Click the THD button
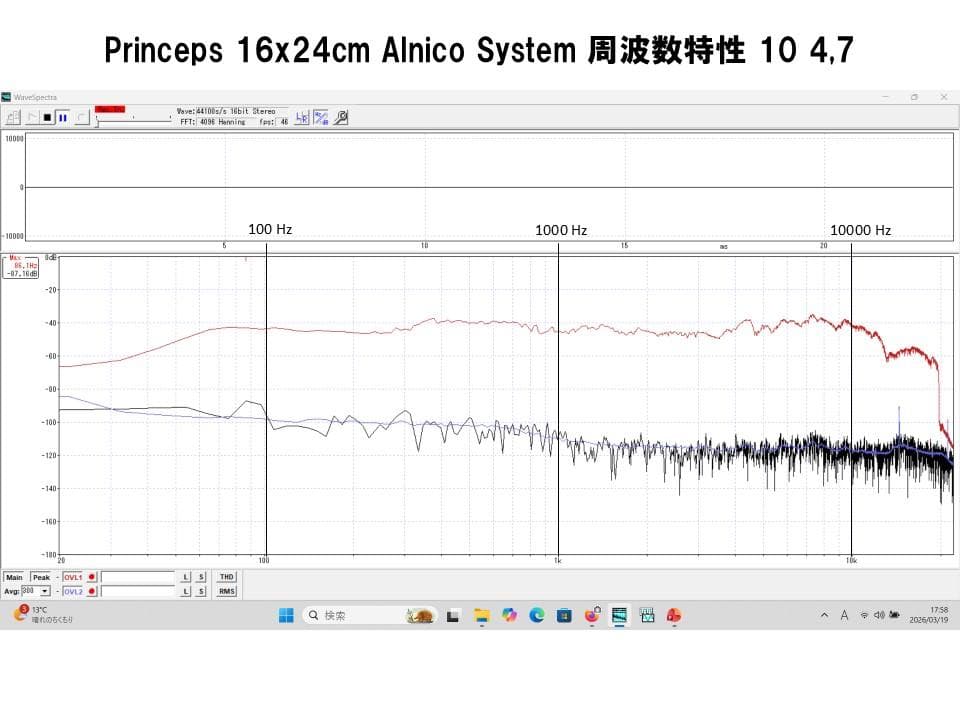This screenshot has width=960, height=720. pyautogui.click(x=227, y=577)
